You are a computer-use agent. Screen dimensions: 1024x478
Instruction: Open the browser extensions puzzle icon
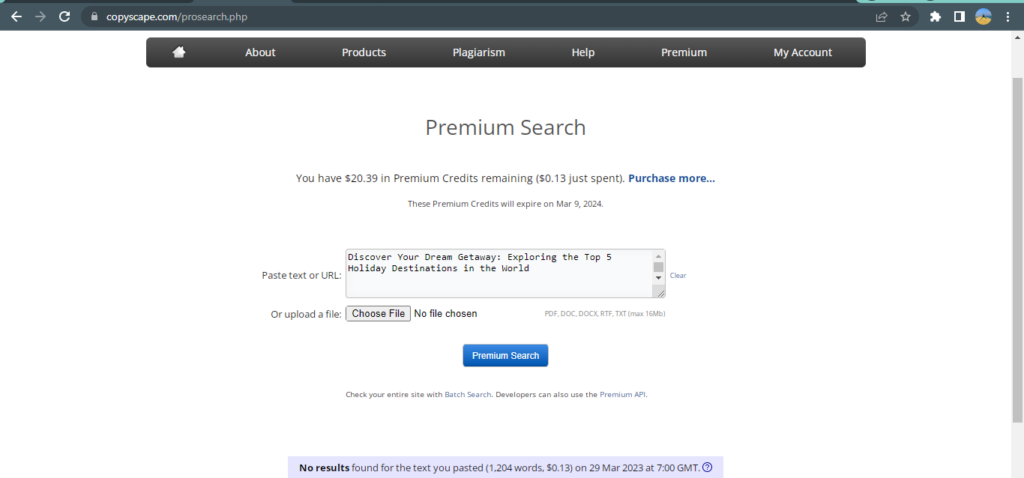click(x=935, y=17)
